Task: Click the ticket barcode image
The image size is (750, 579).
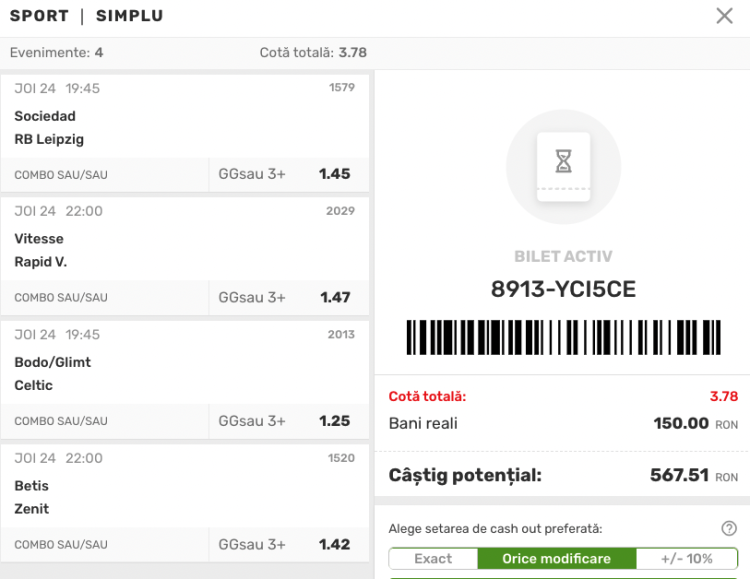Action: pos(563,337)
